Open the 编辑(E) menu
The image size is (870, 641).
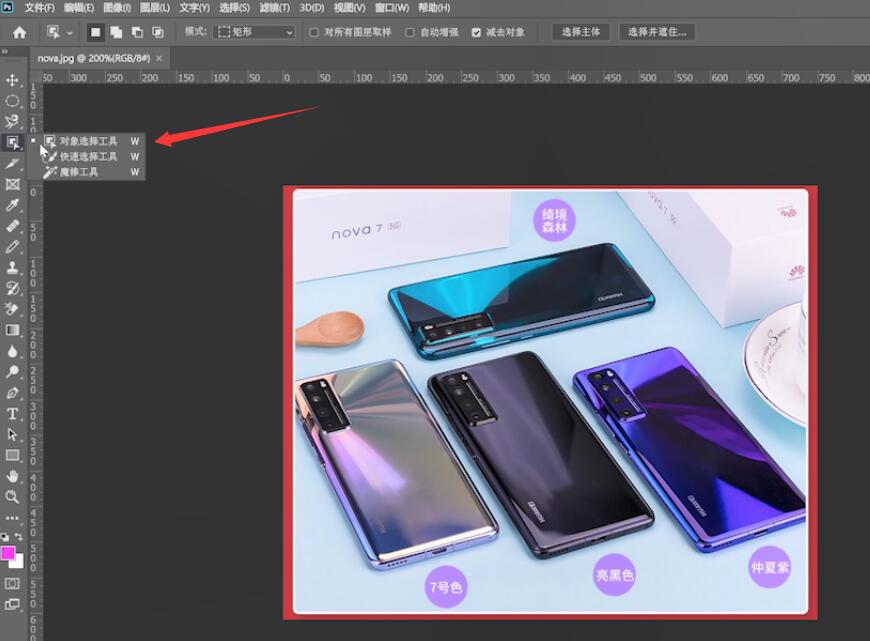(79, 8)
